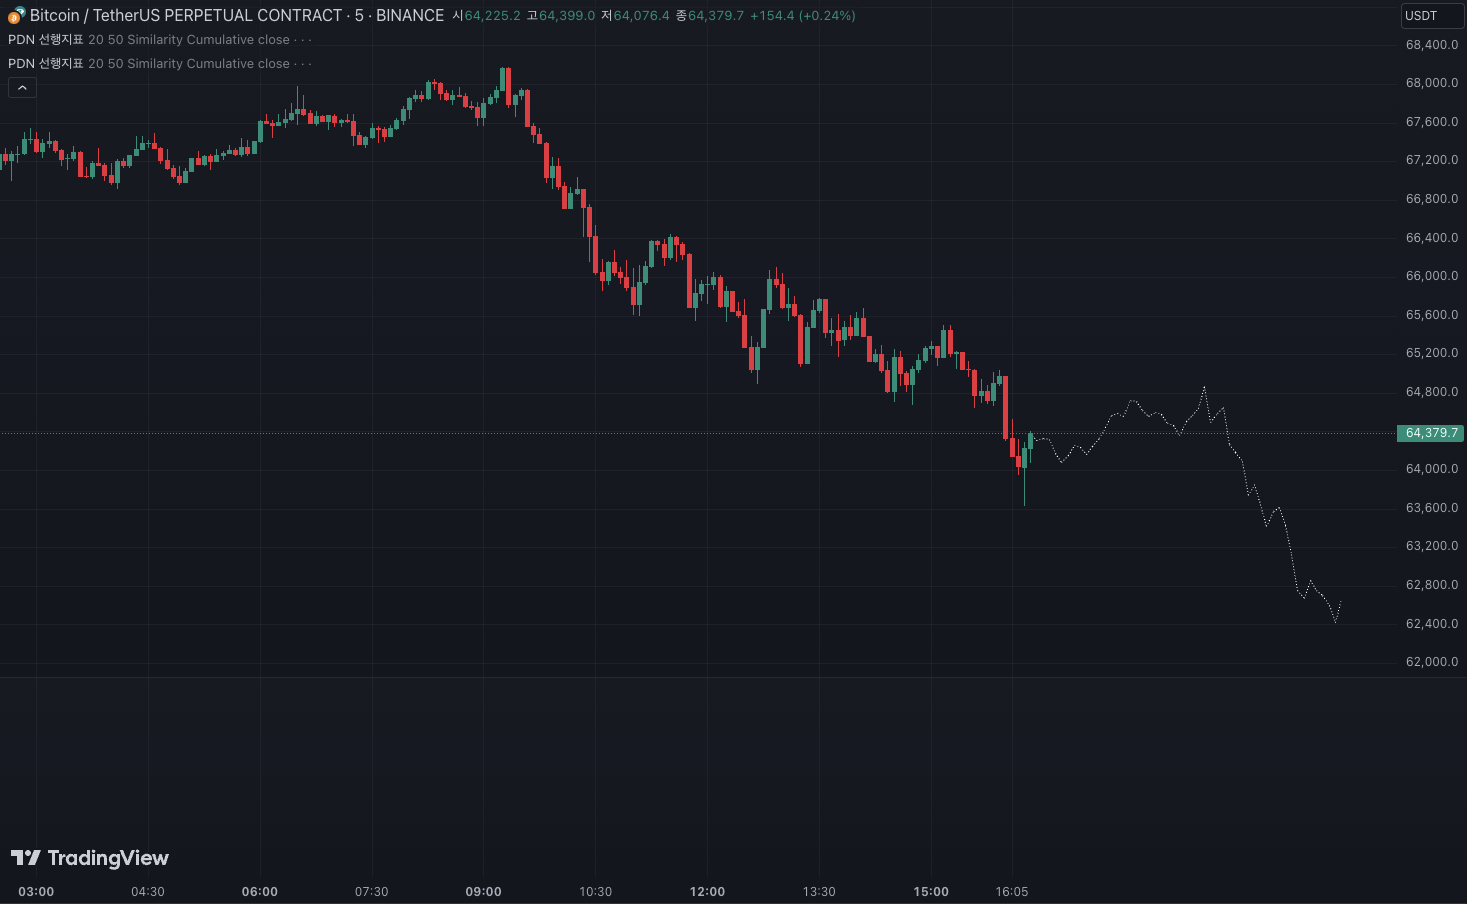Click the 64,800.0 price axis label
The height and width of the screenshot is (904, 1467).
[x=1432, y=392]
